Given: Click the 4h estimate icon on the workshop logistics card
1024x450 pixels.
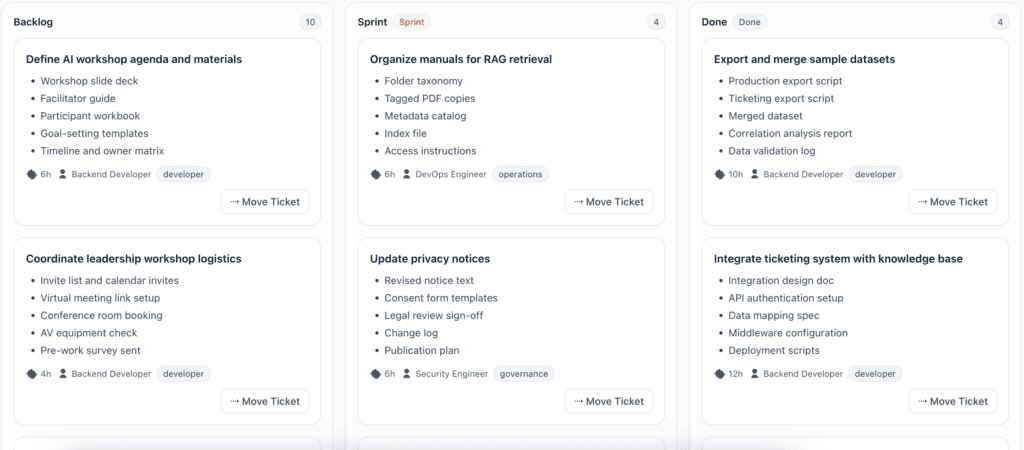Looking at the screenshot, I should (31, 374).
